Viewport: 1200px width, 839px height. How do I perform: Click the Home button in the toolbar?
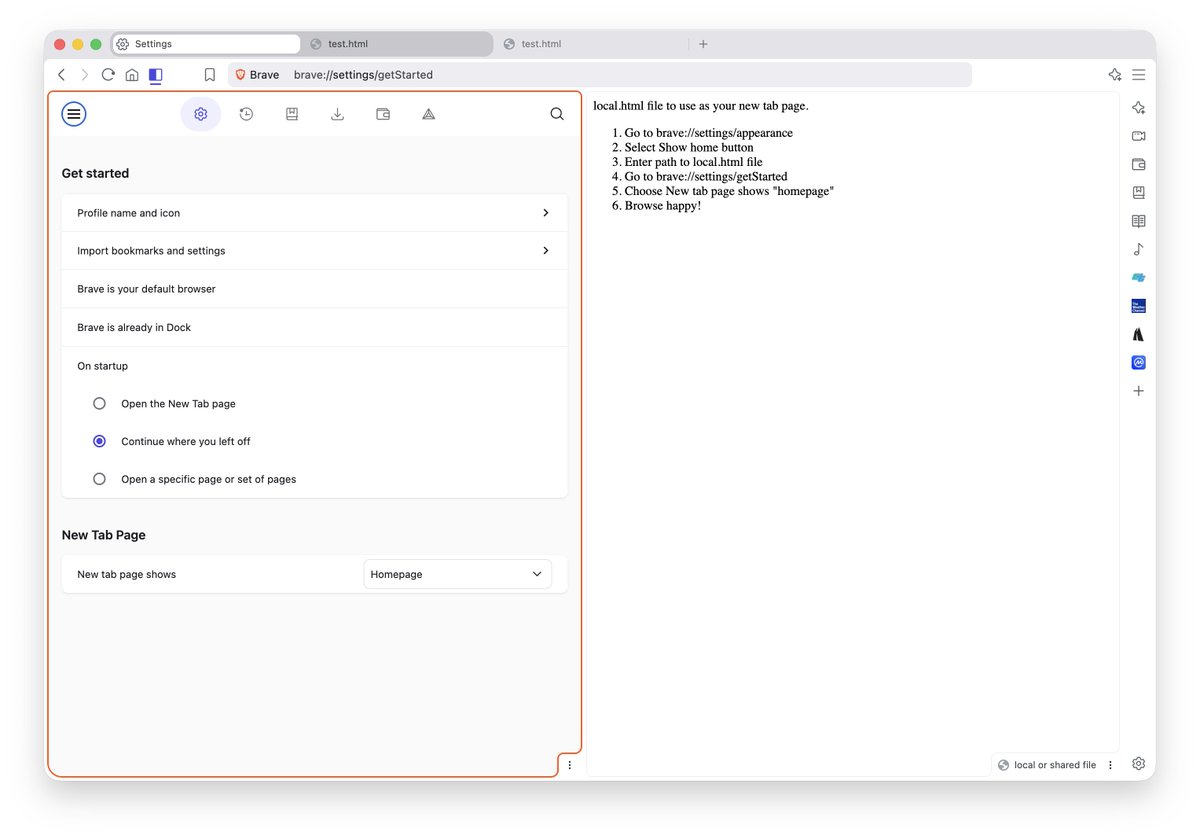(x=132, y=75)
